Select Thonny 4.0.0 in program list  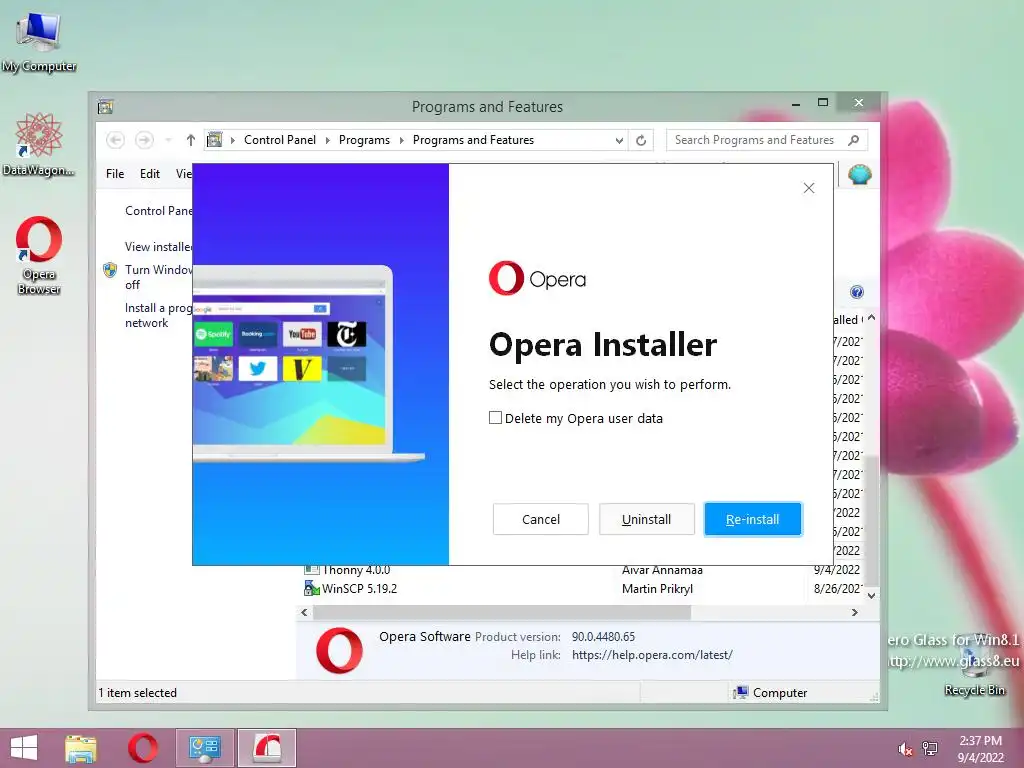[x=355, y=570]
